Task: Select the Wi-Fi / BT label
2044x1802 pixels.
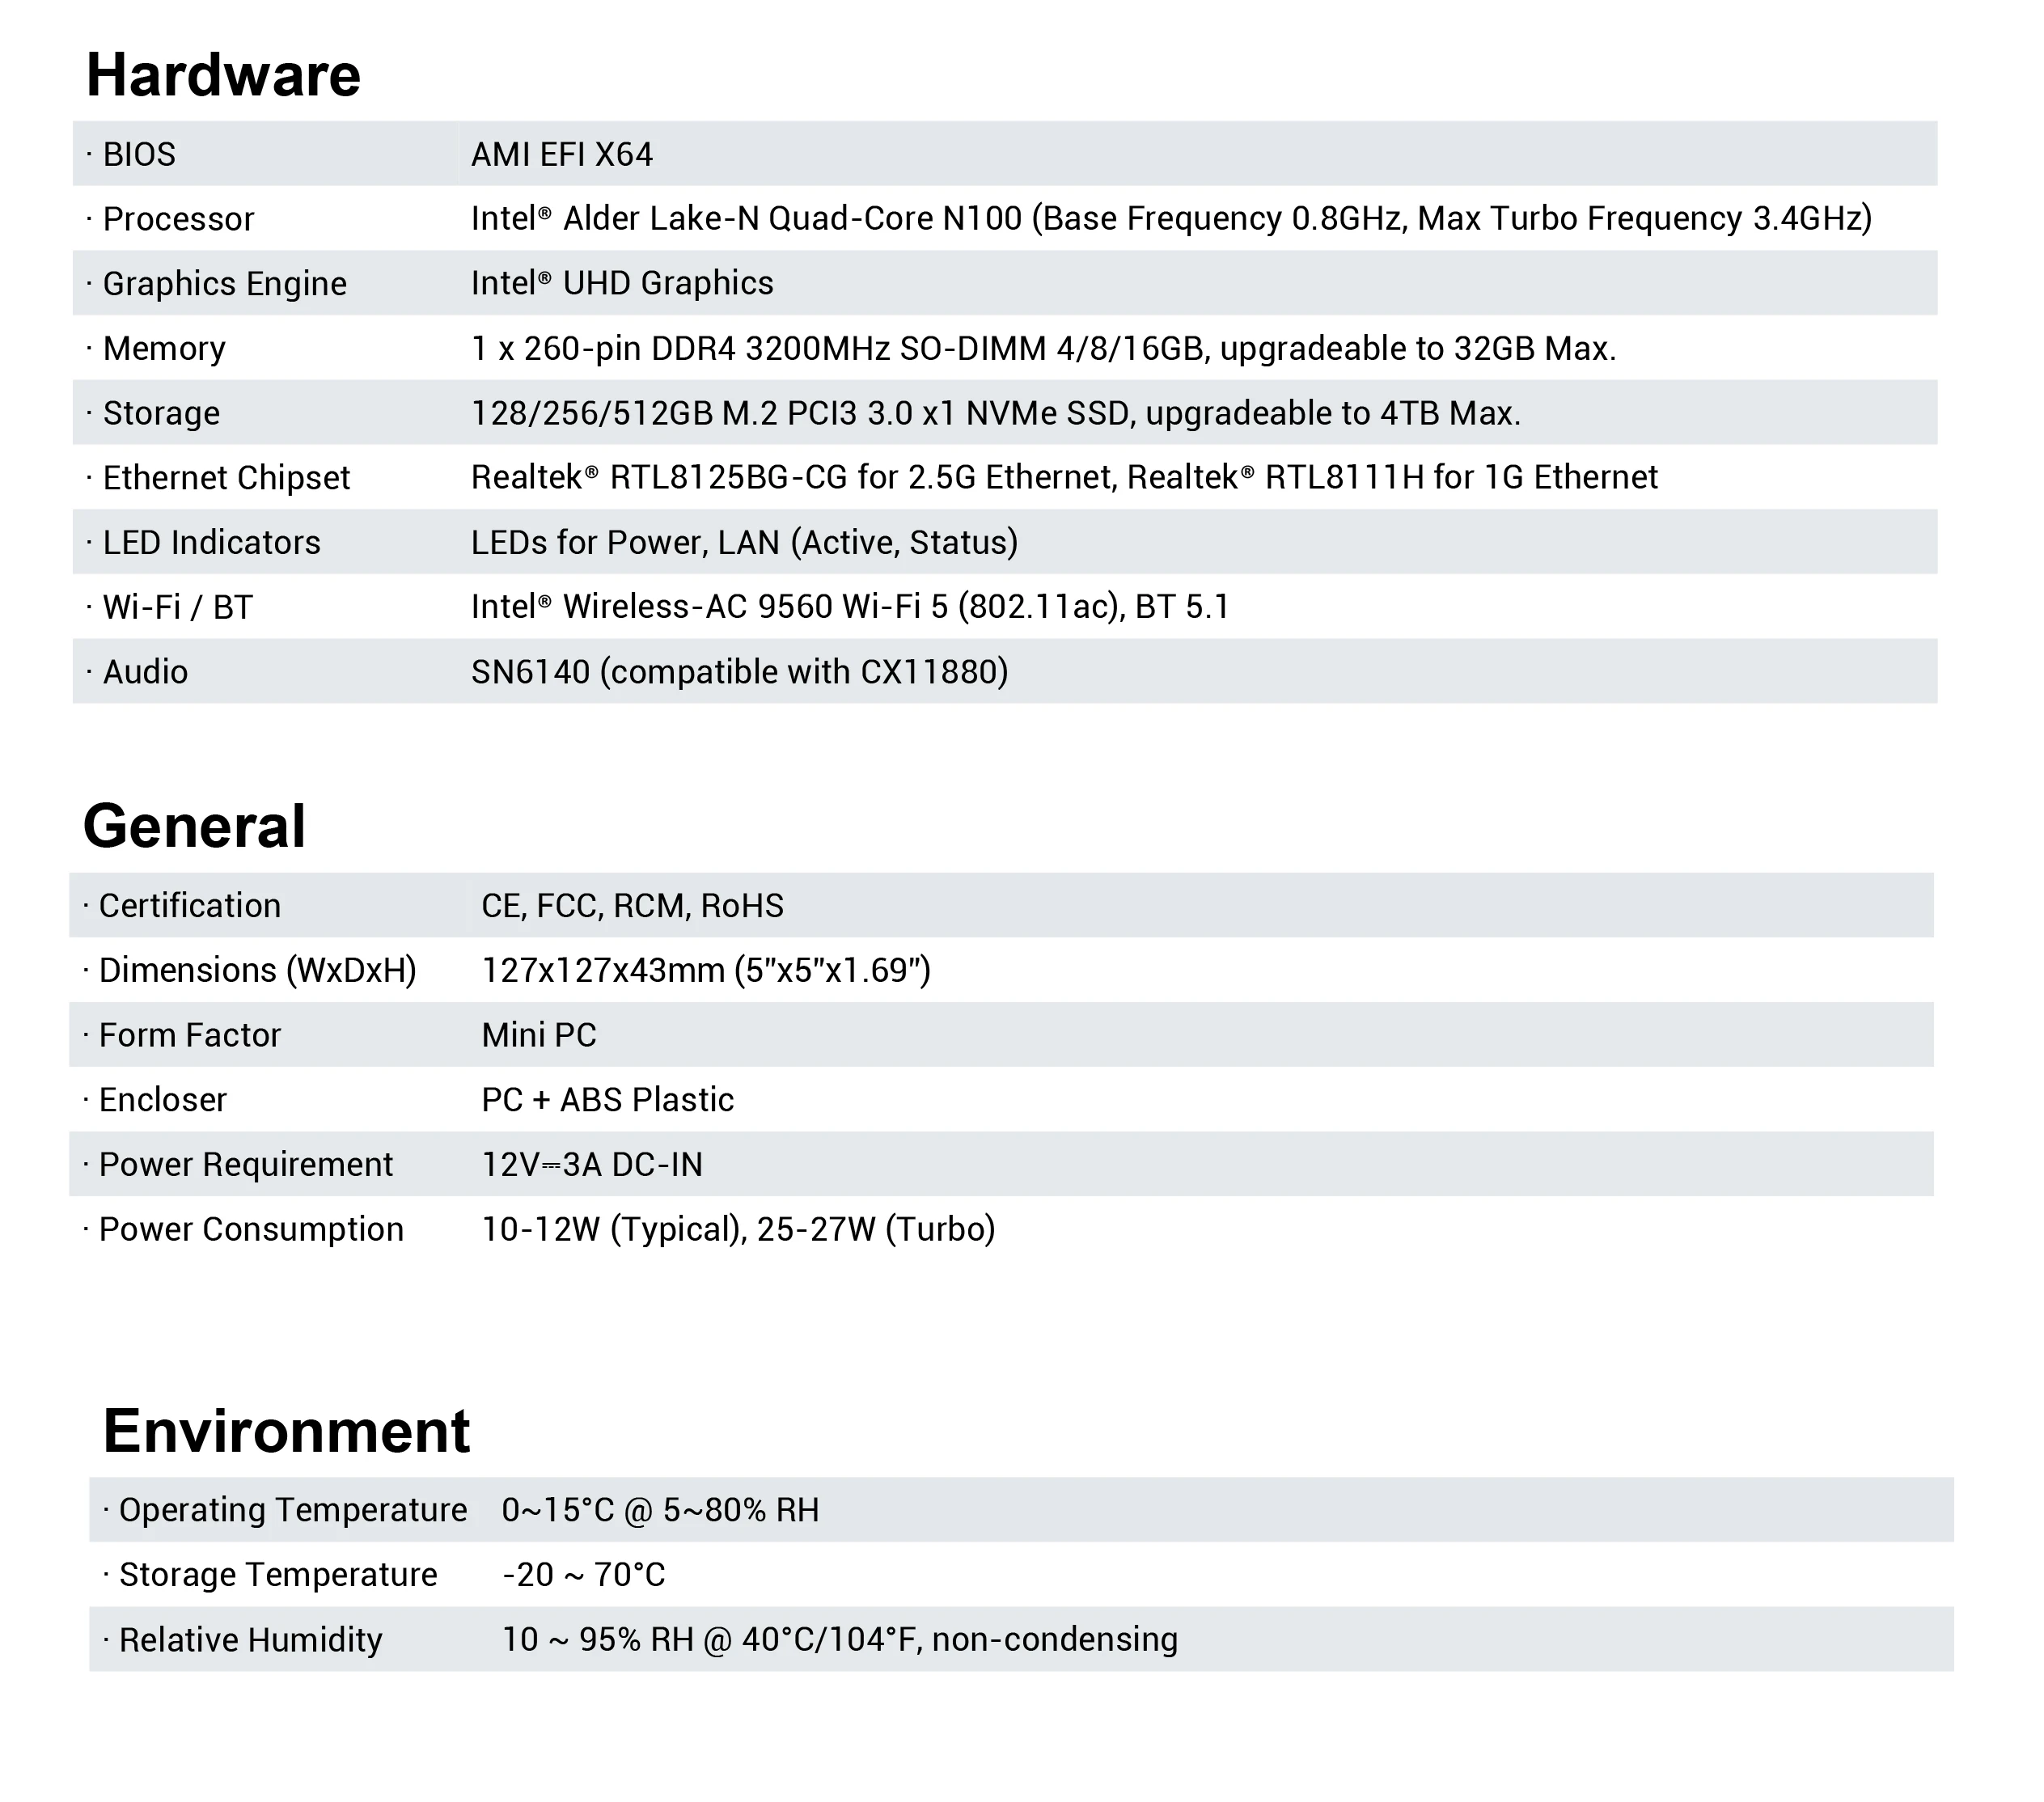Action: click(x=177, y=607)
